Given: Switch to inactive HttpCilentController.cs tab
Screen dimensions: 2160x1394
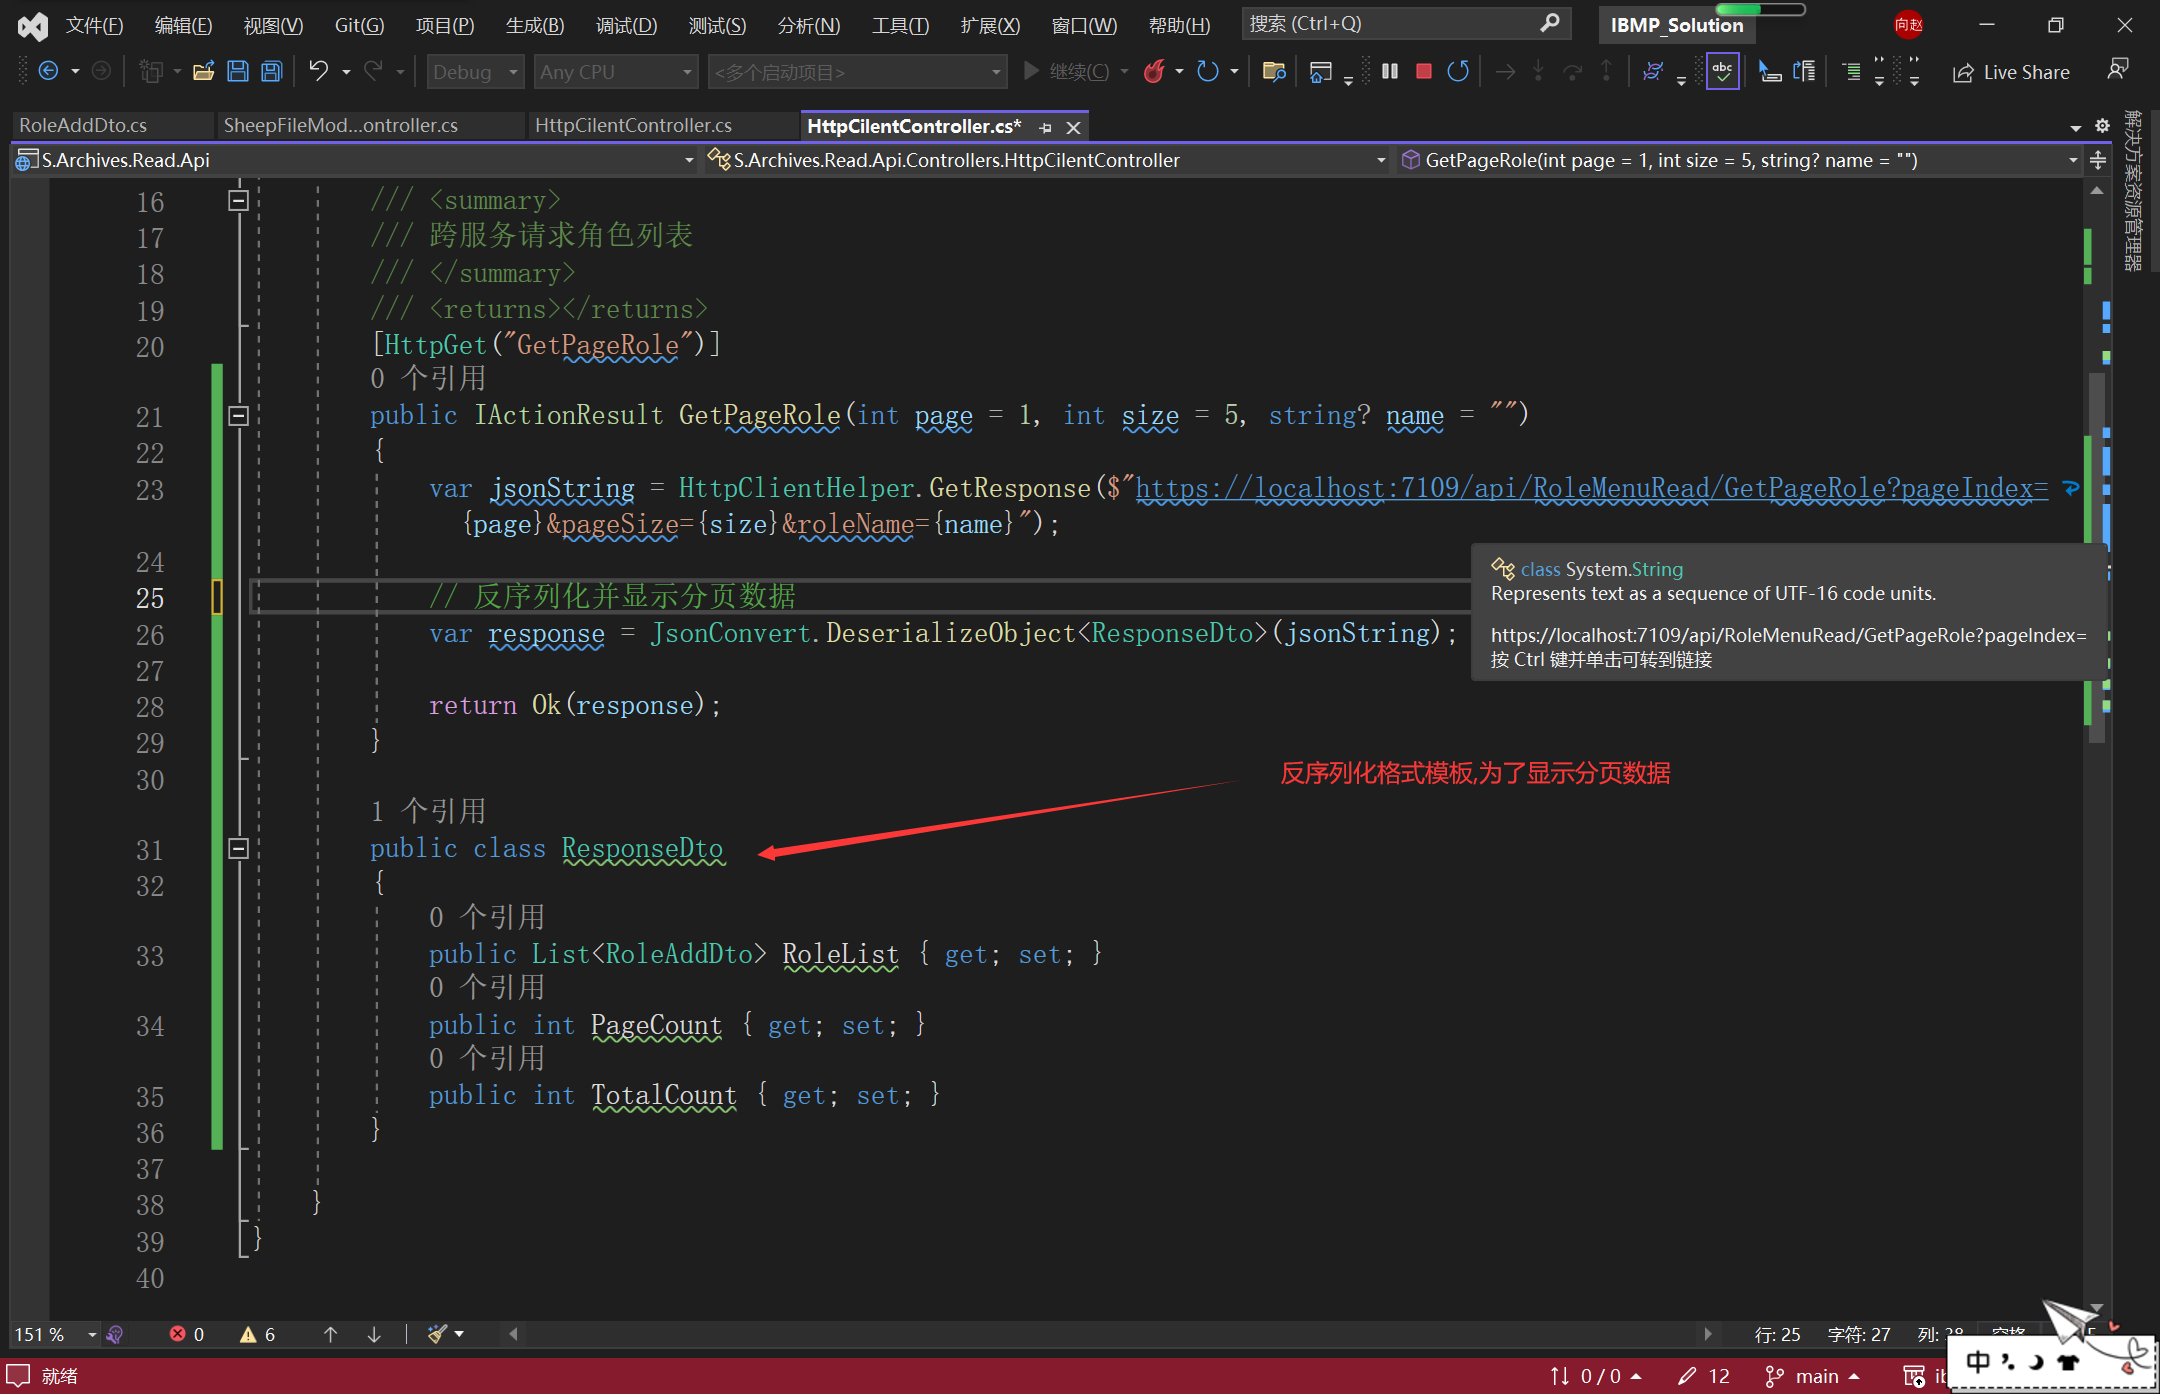Looking at the screenshot, I should click(x=633, y=125).
